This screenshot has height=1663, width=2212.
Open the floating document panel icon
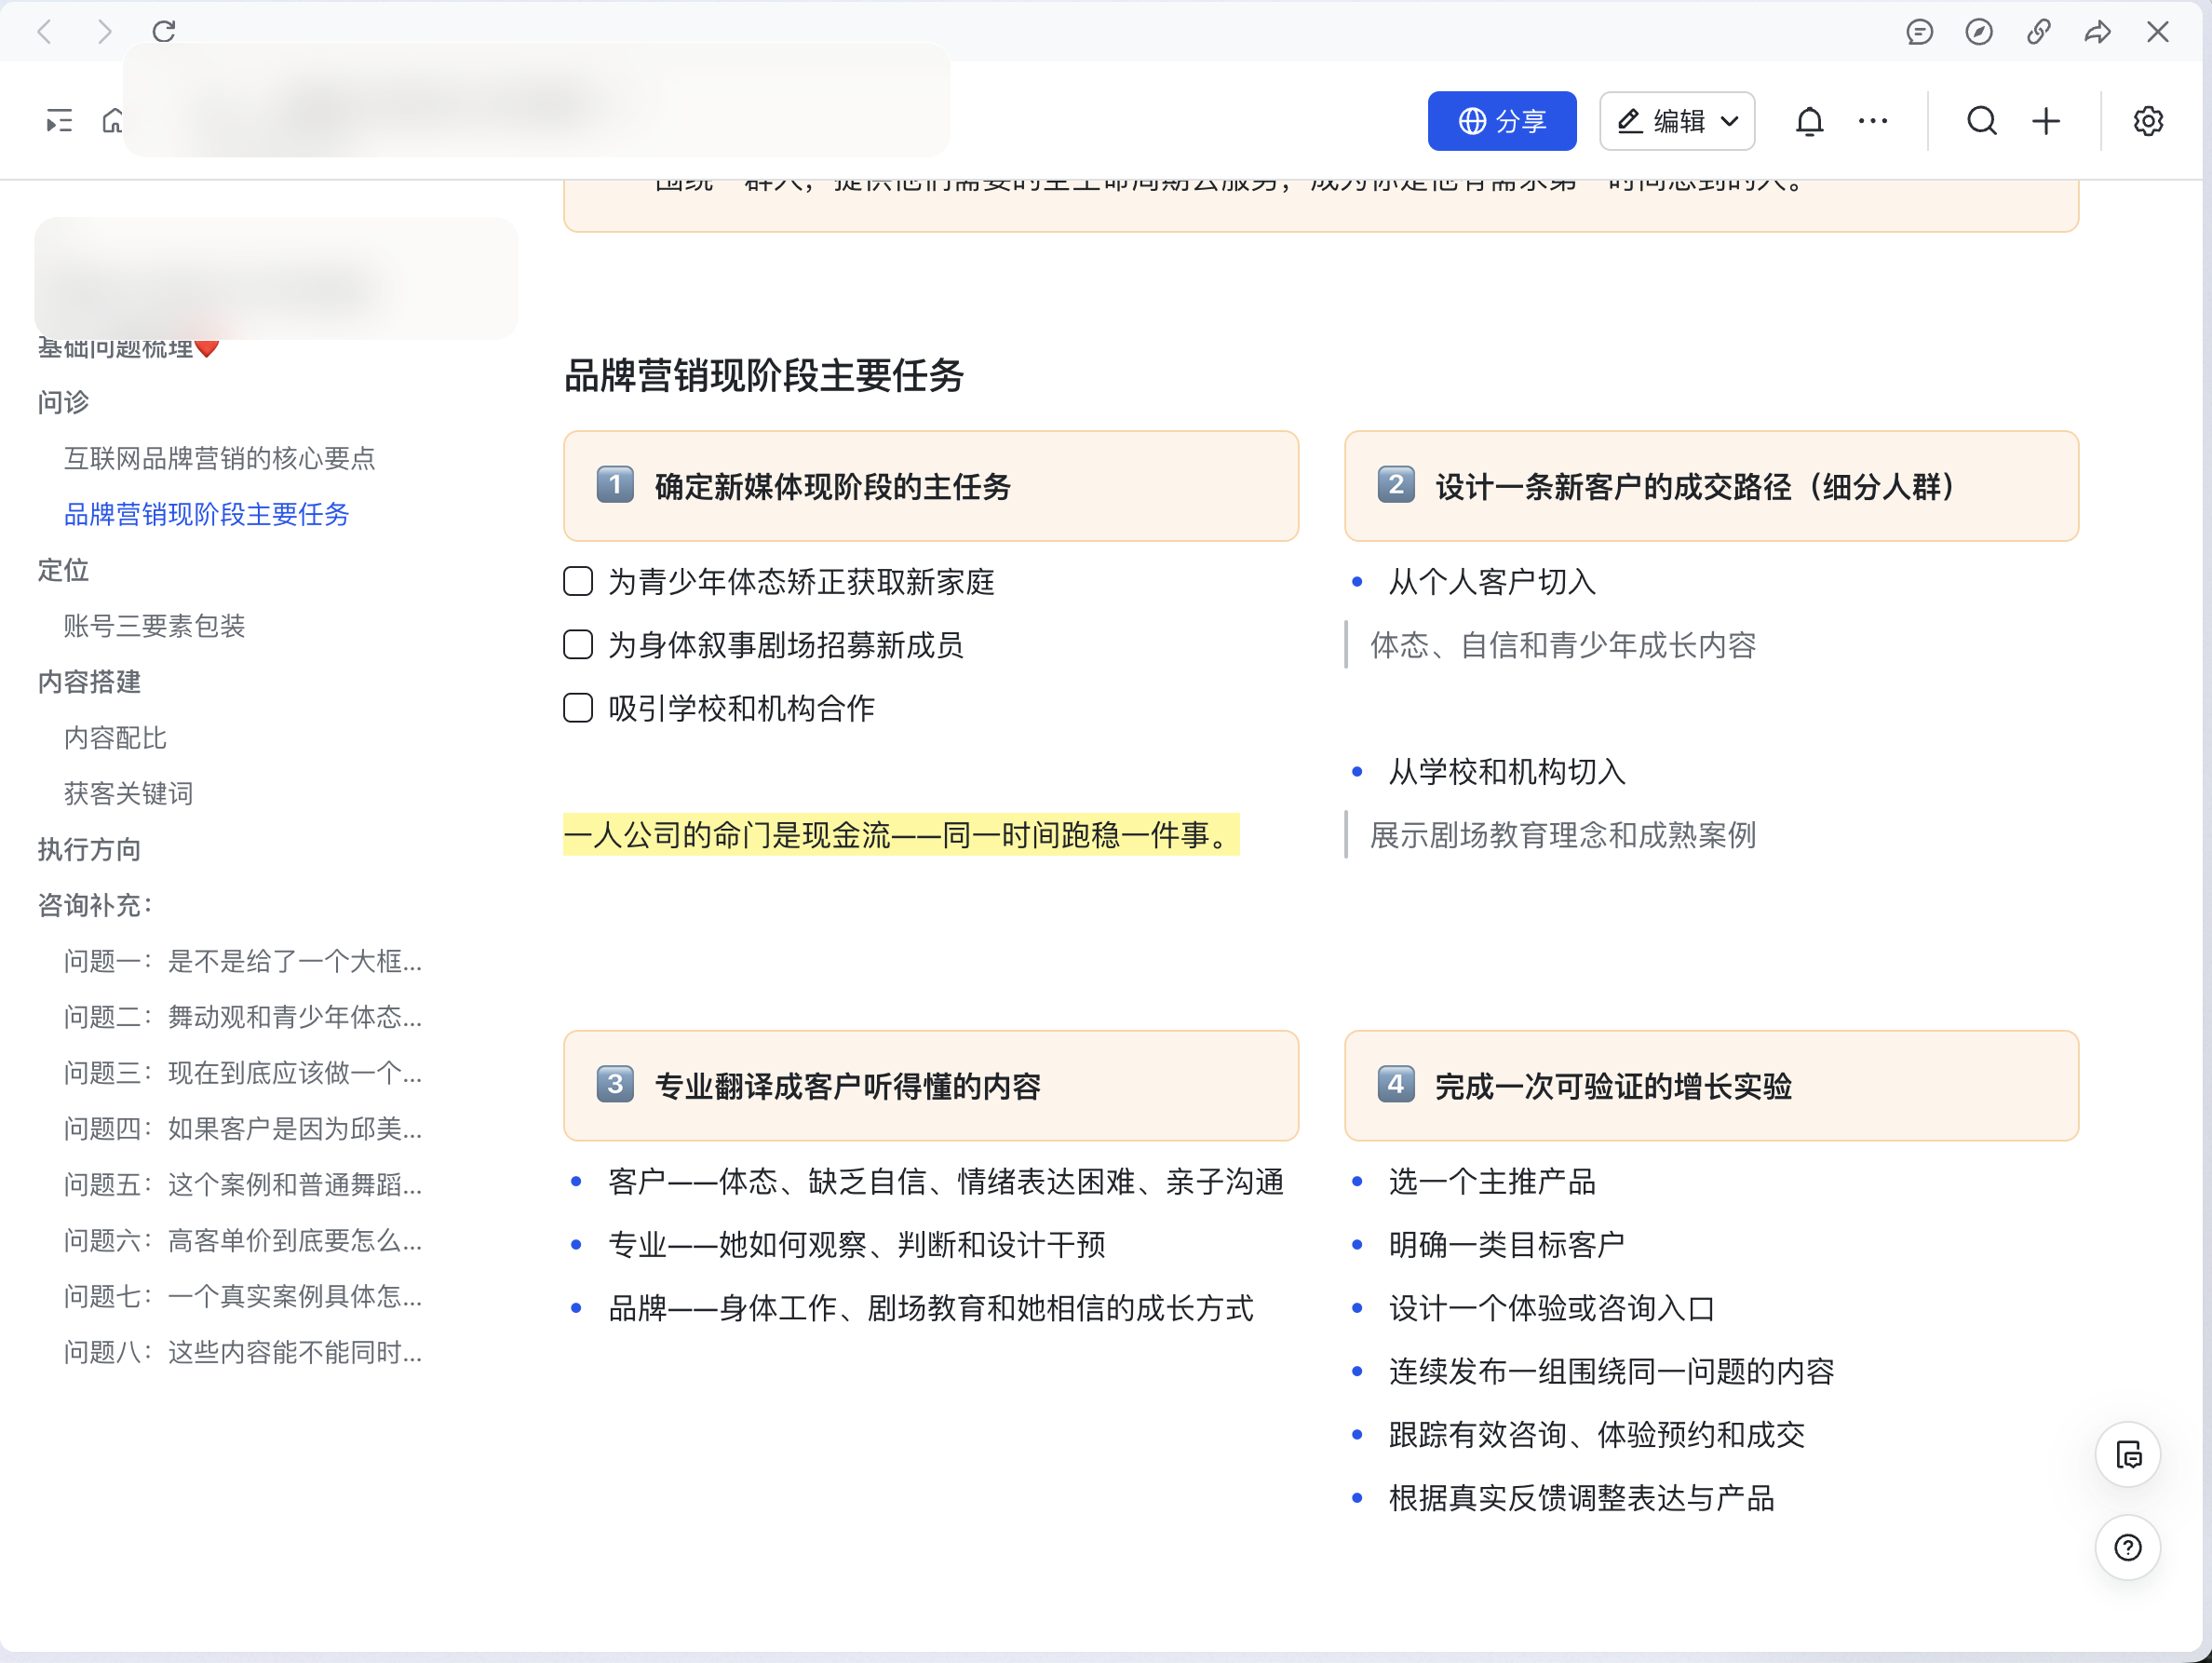pos(2128,1454)
